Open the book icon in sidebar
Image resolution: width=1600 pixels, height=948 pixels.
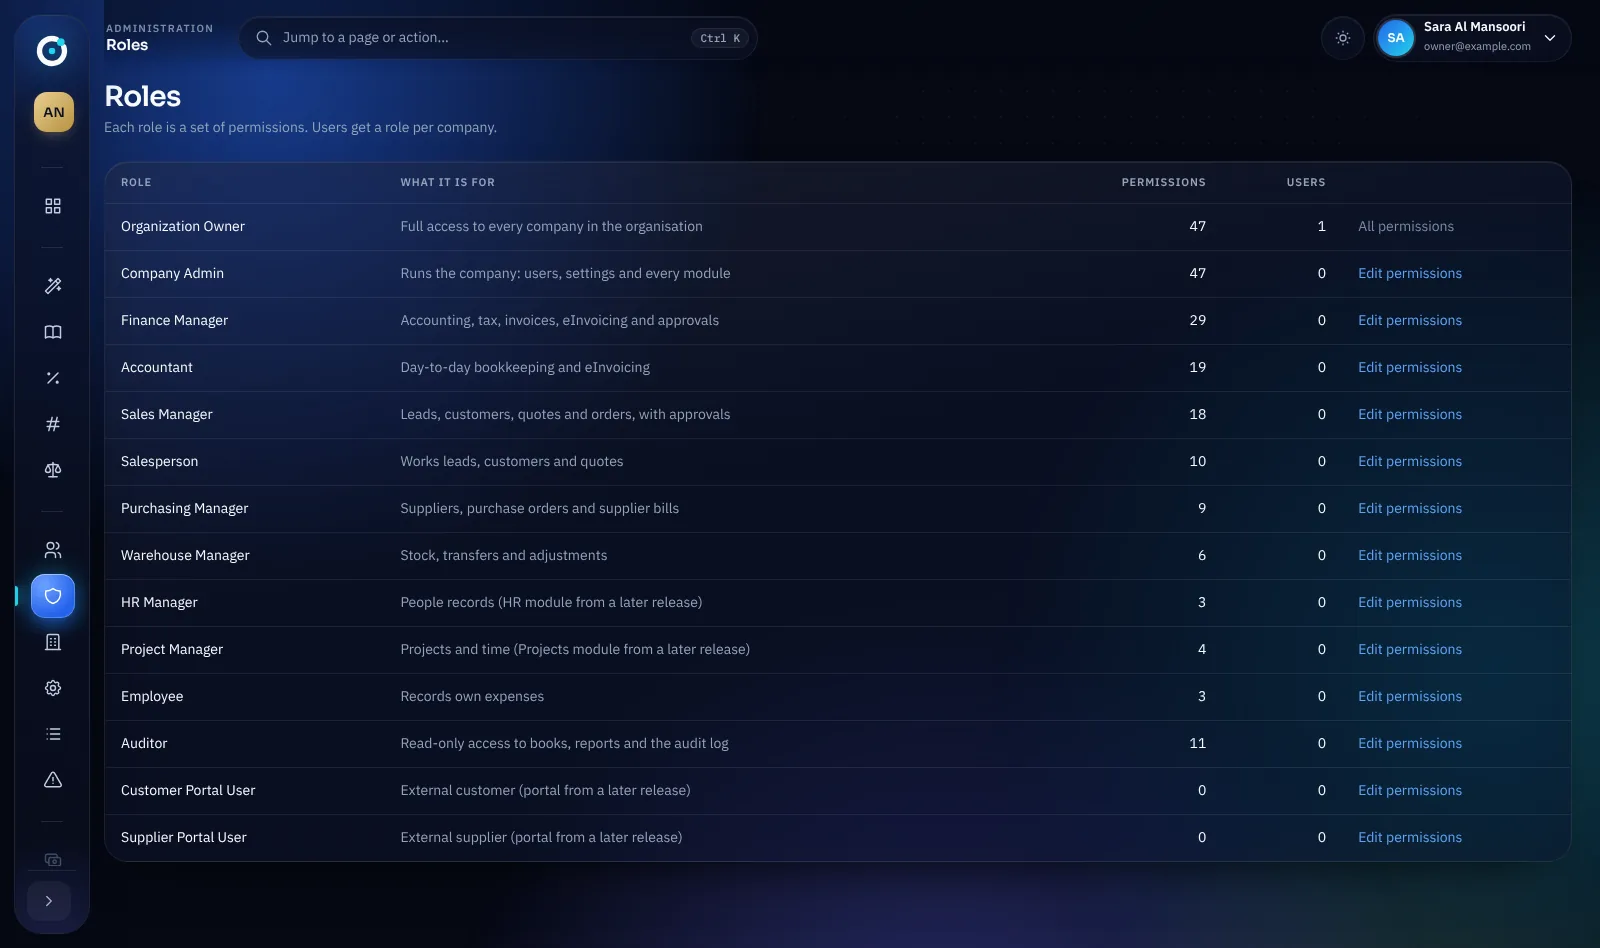coord(53,332)
